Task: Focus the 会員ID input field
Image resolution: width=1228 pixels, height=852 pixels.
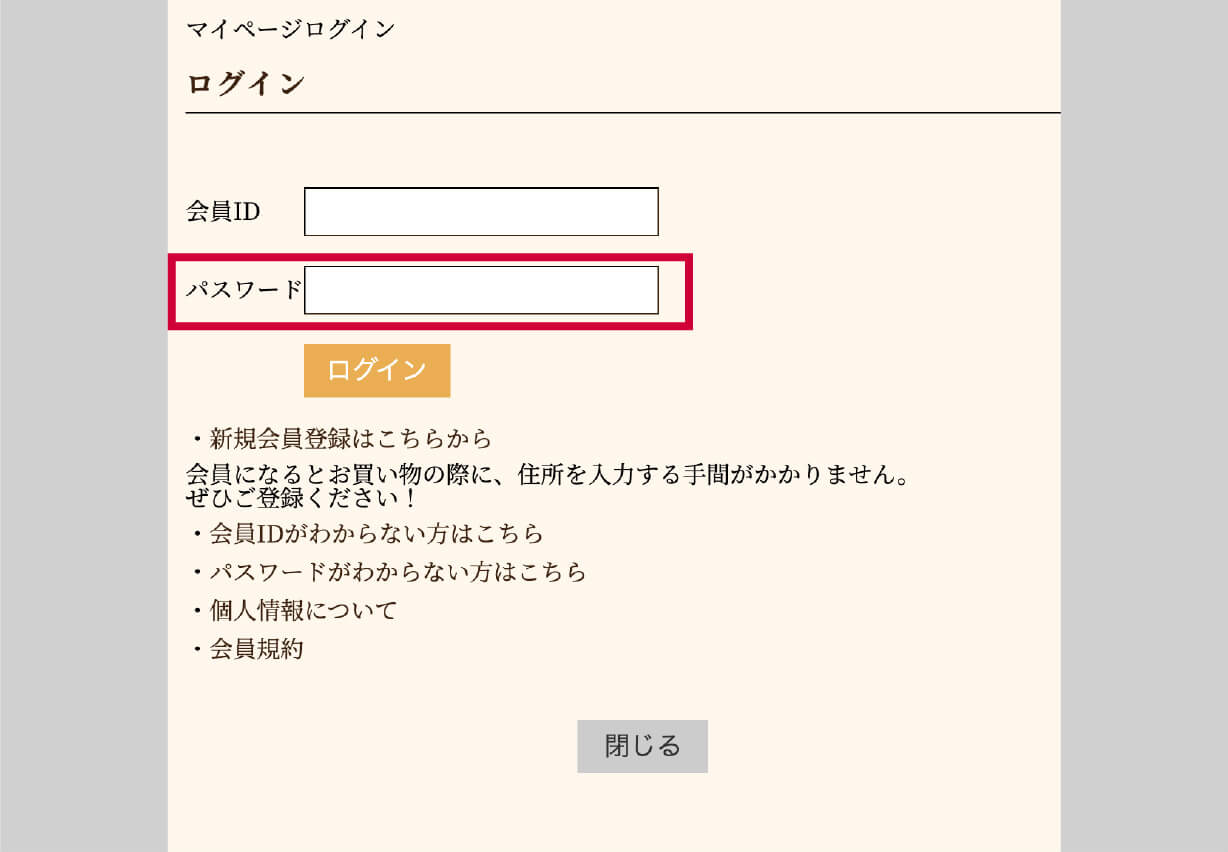Action: (481, 212)
